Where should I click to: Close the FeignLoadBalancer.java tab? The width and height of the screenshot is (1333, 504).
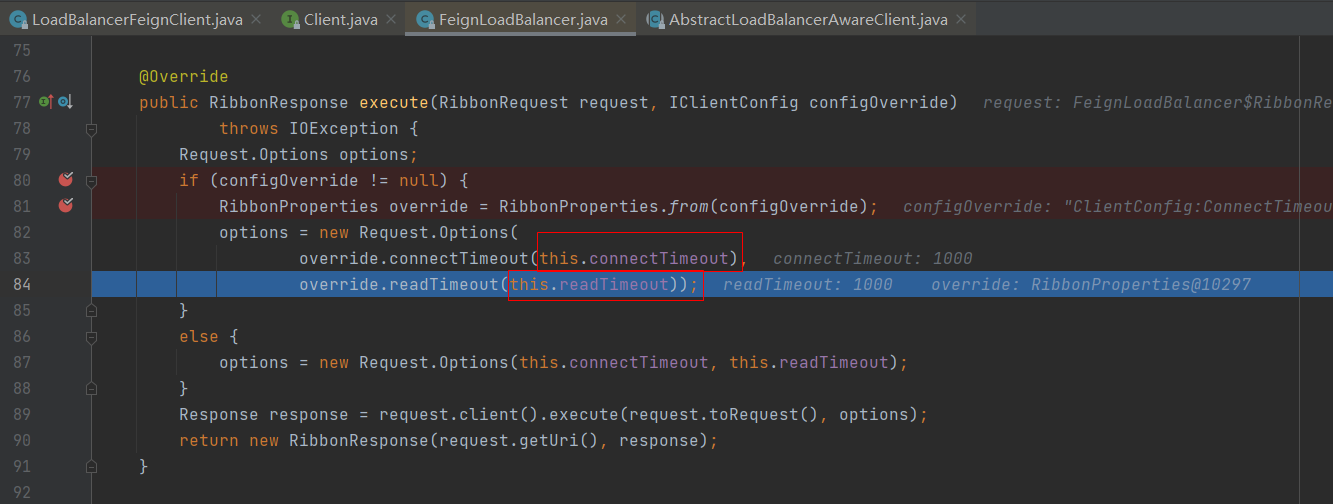click(x=619, y=19)
